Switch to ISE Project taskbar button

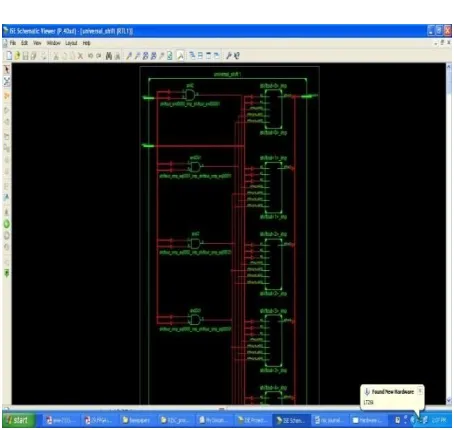(252, 420)
